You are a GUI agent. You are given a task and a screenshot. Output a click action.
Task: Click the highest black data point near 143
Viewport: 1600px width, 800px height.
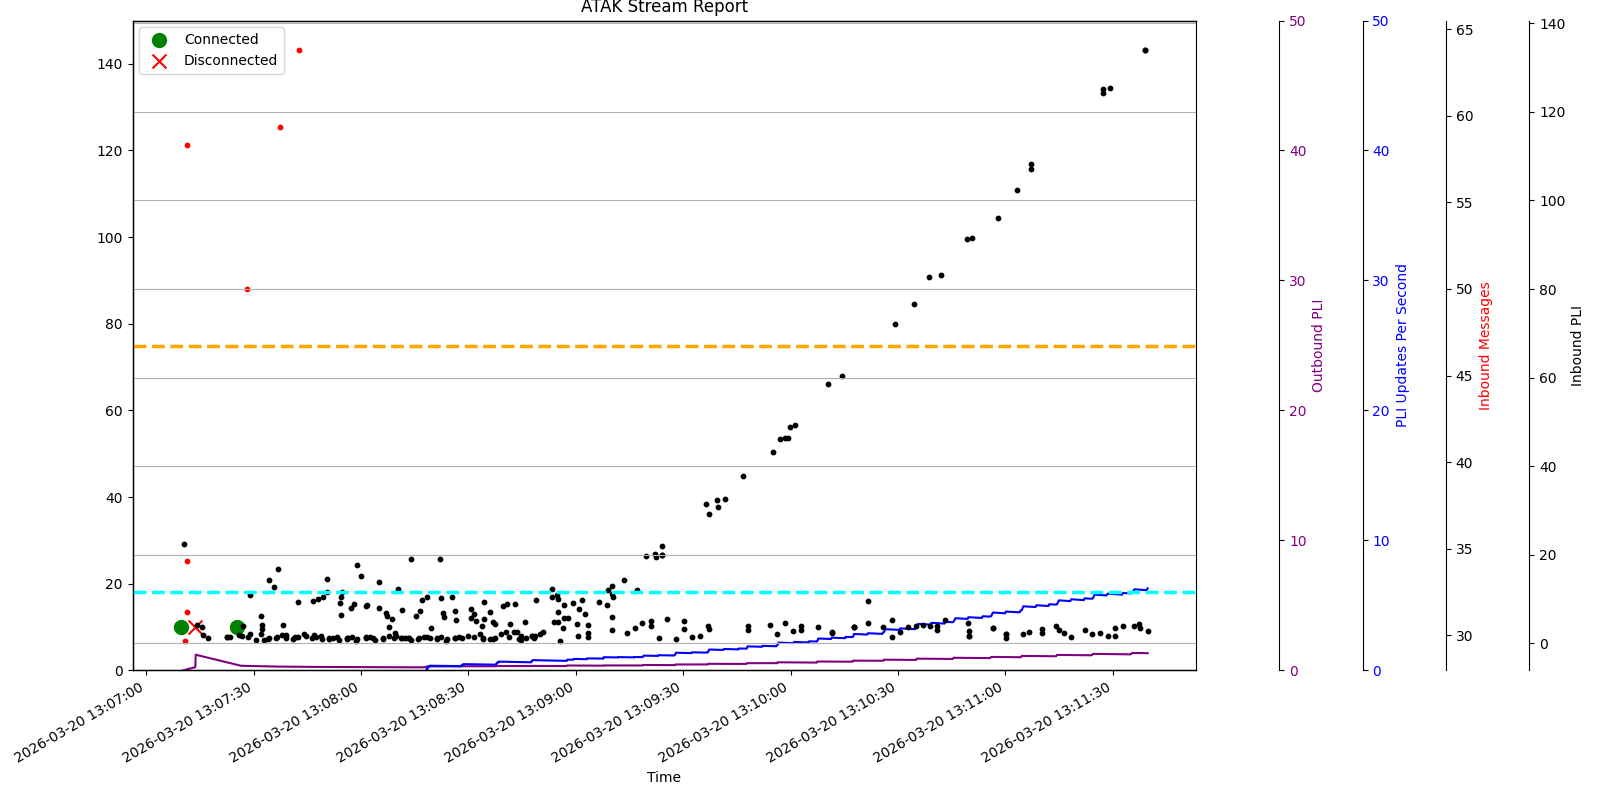click(x=1145, y=50)
